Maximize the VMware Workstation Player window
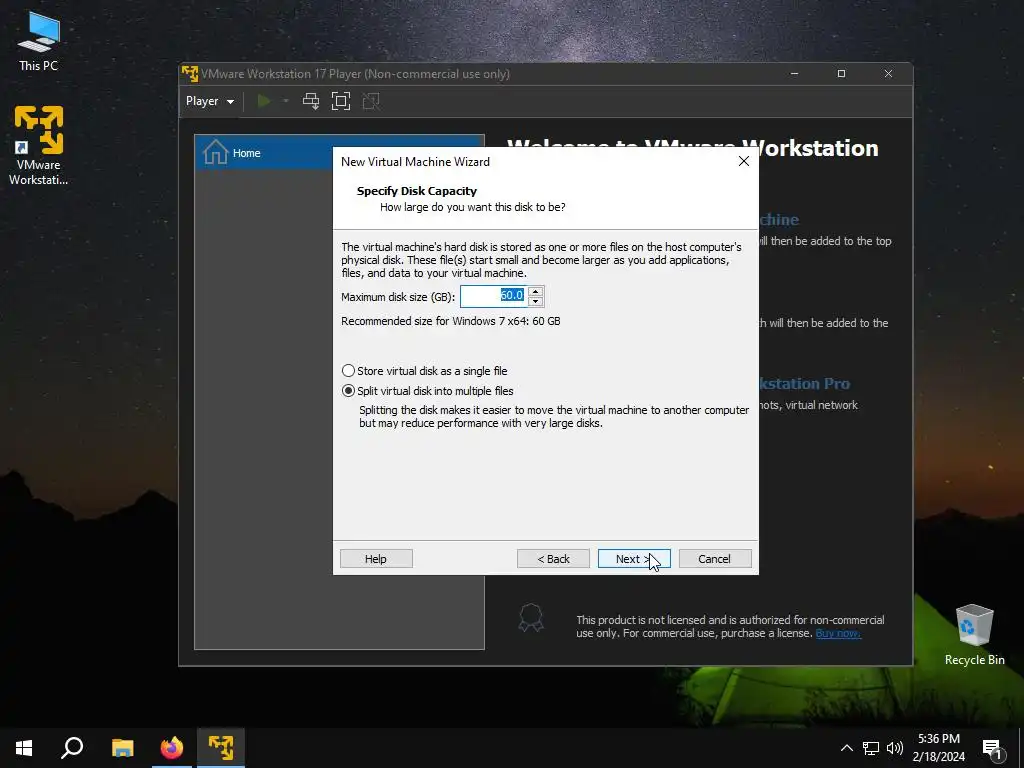Image resolution: width=1024 pixels, height=768 pixels. tap(841, 74)
